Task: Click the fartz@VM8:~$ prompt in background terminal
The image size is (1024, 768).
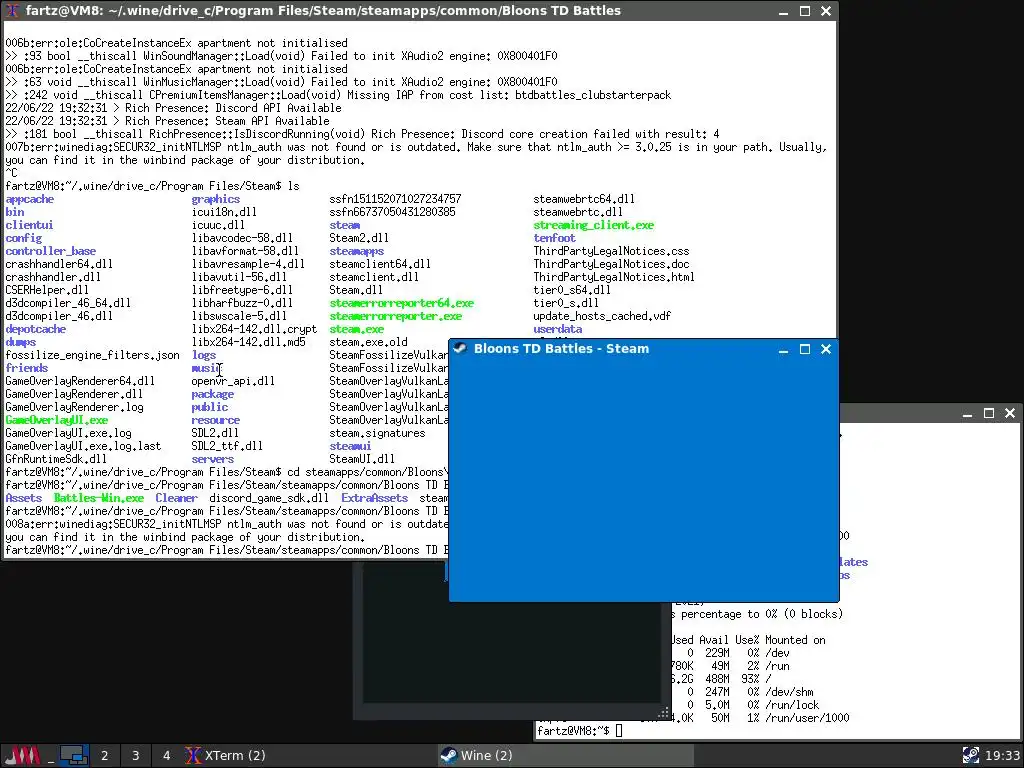Action: [573, 731]
